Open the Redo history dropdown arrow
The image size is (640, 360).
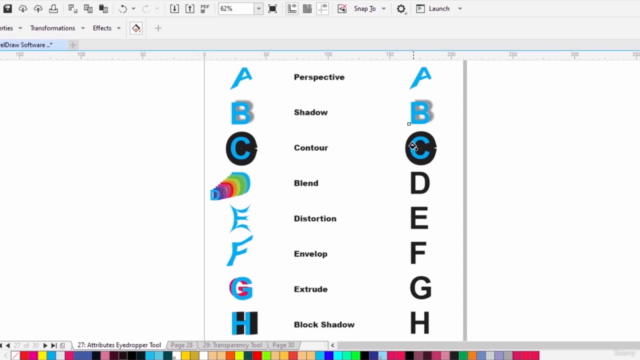pyautogui.click(x=157, y=9)
